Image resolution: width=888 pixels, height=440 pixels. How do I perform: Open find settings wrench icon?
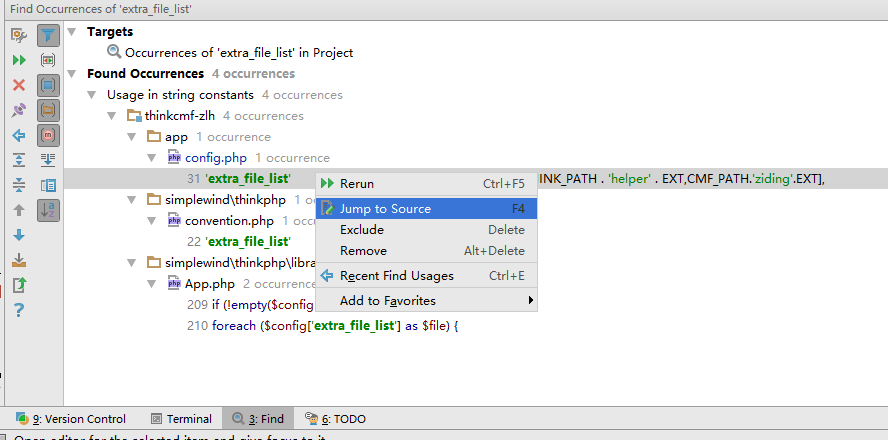pyautogui.click(x=18, y=35)
